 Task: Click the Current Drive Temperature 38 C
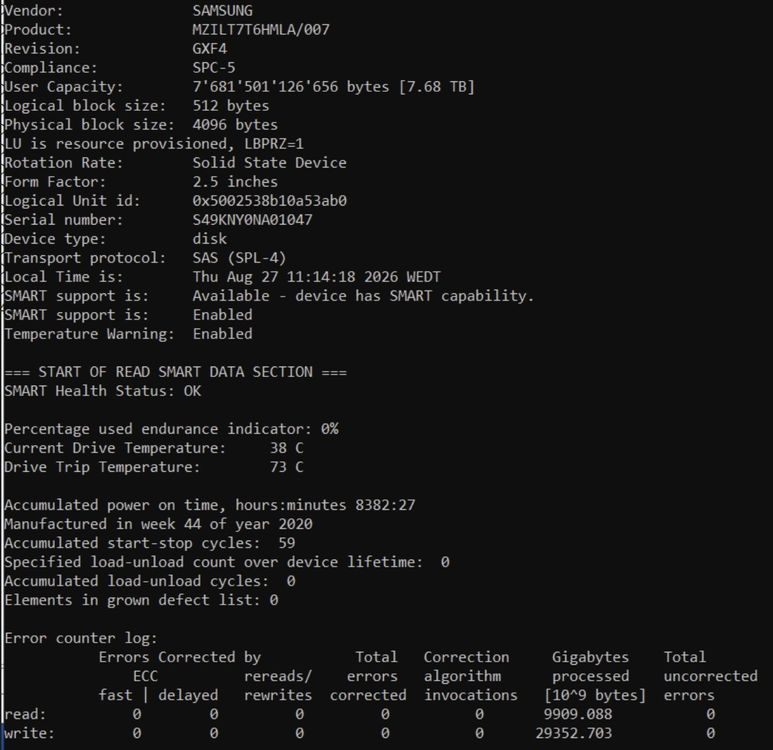[286, 448]
